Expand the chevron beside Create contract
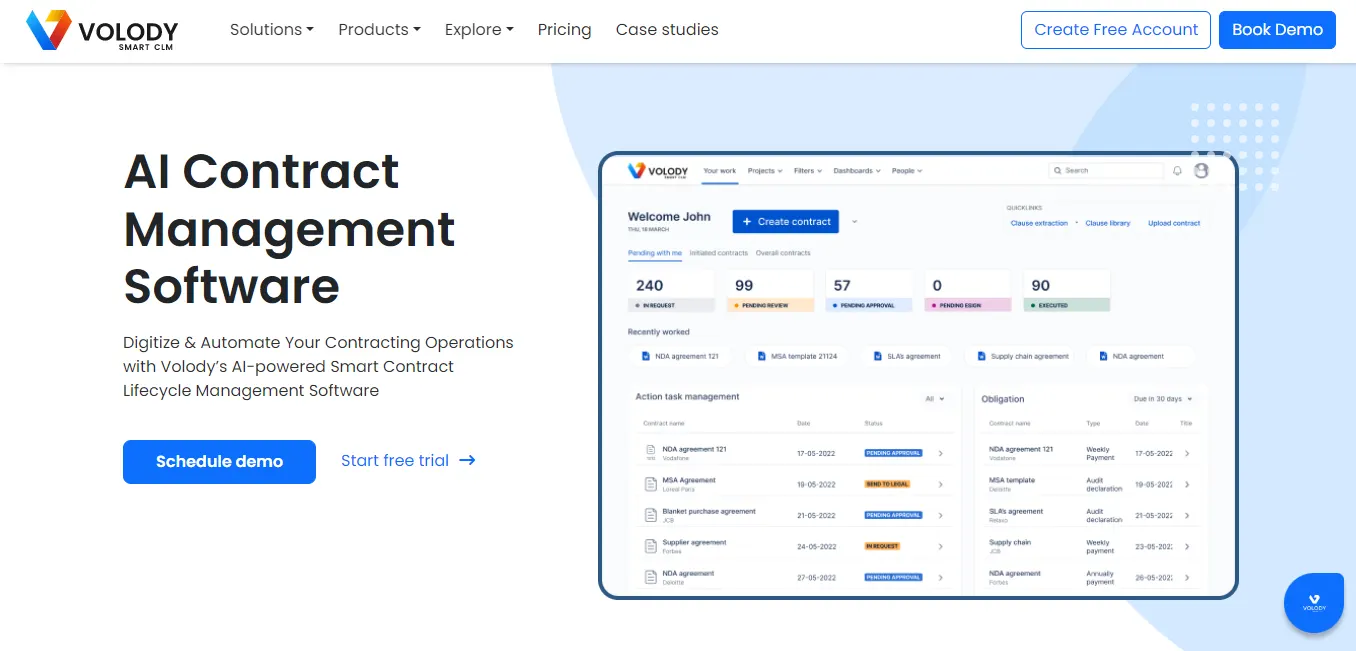The height and width of the screenshot is (651, 1356). pos(854,221)
